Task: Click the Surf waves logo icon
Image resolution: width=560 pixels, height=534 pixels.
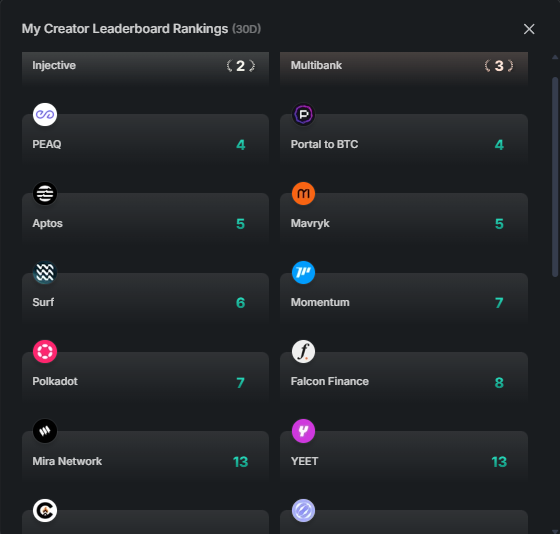Action: click(x=45, y=273)
